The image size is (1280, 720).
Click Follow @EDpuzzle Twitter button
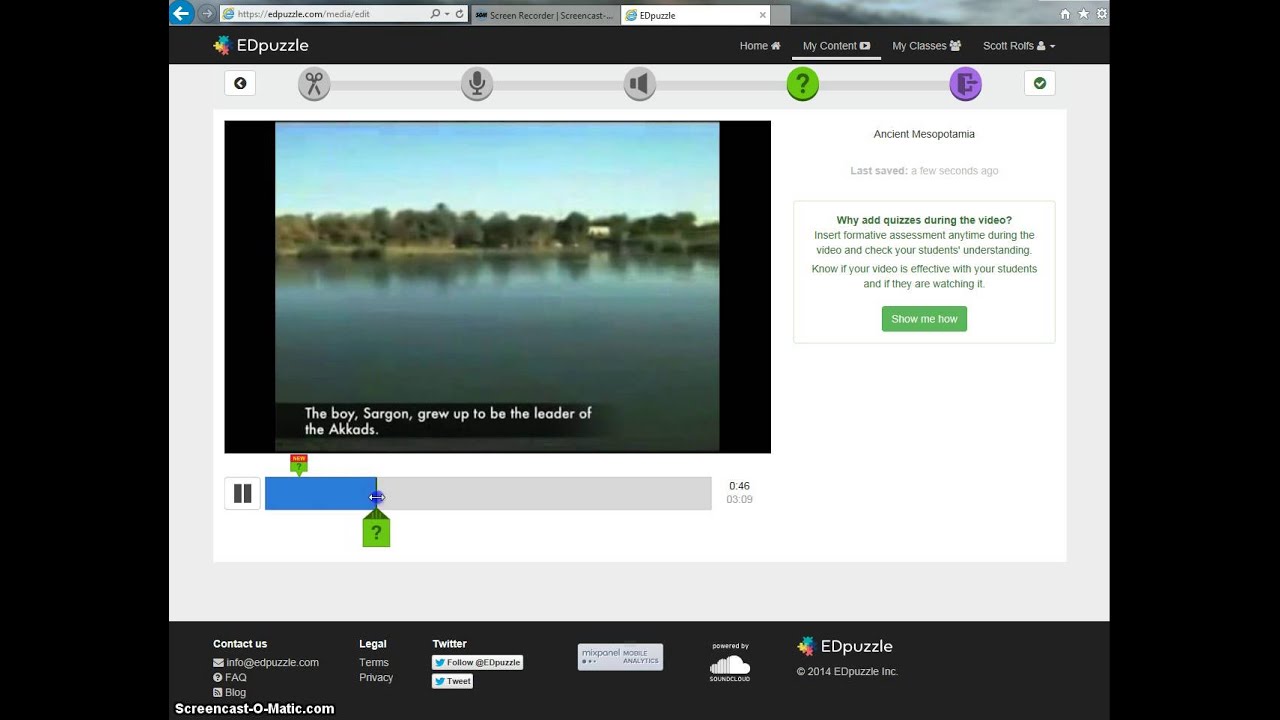(477, 662)
